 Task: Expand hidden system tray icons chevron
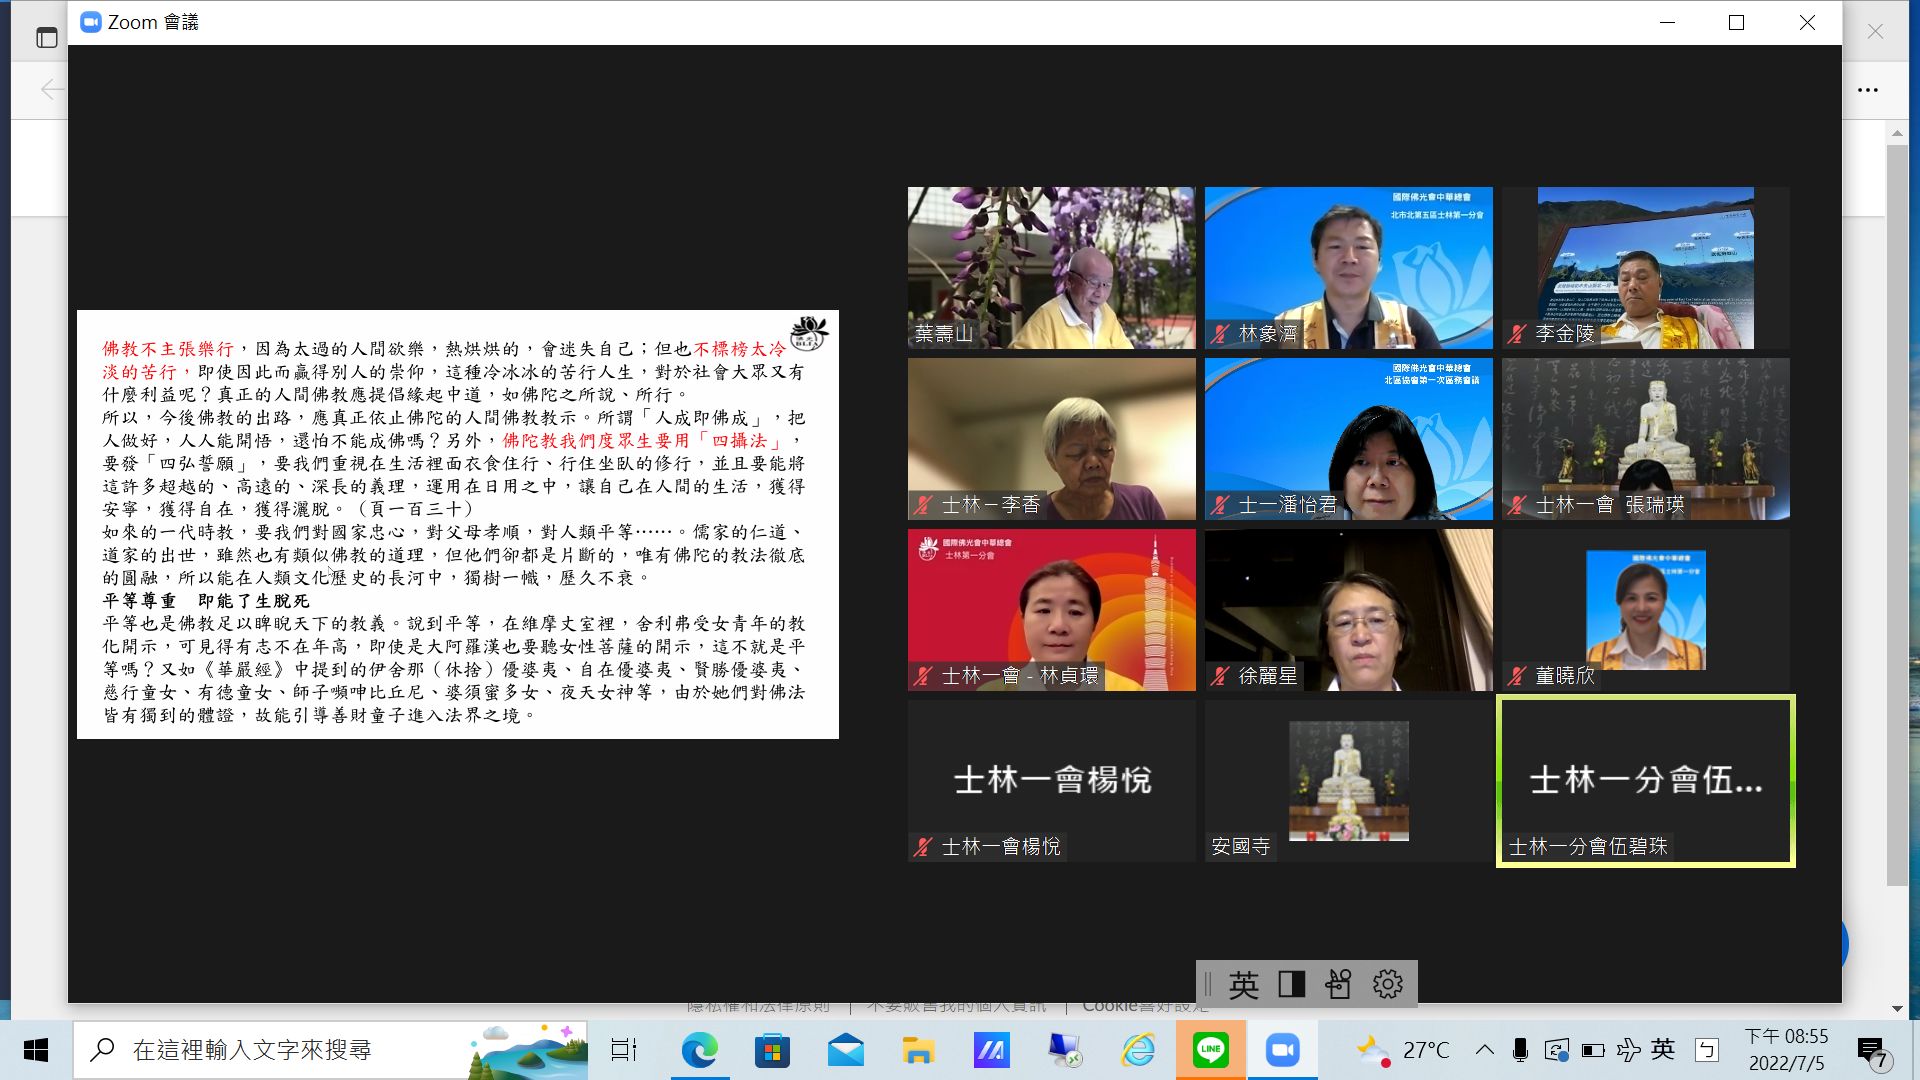(x=1485, y=1050)
